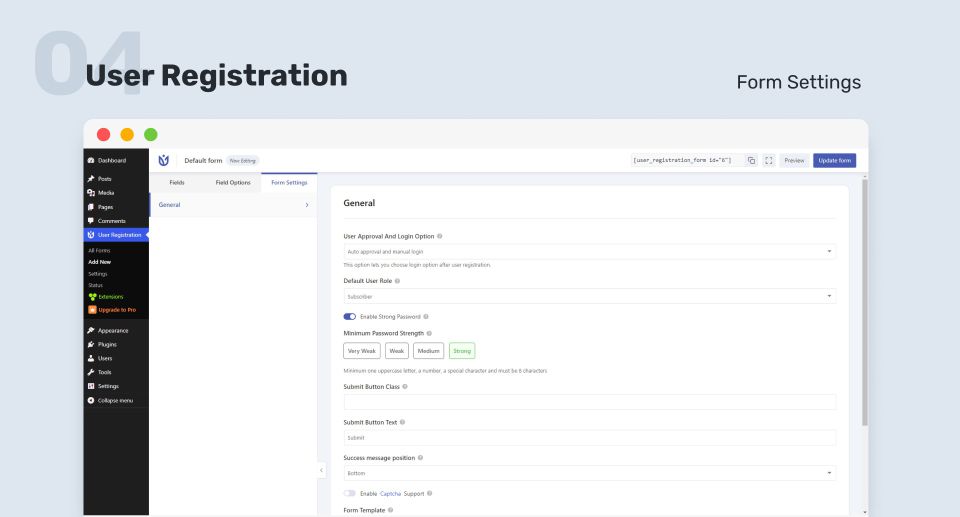Click the Collapse menu icon
Viewport: 960px width, 517px height.
click(91, 400)
